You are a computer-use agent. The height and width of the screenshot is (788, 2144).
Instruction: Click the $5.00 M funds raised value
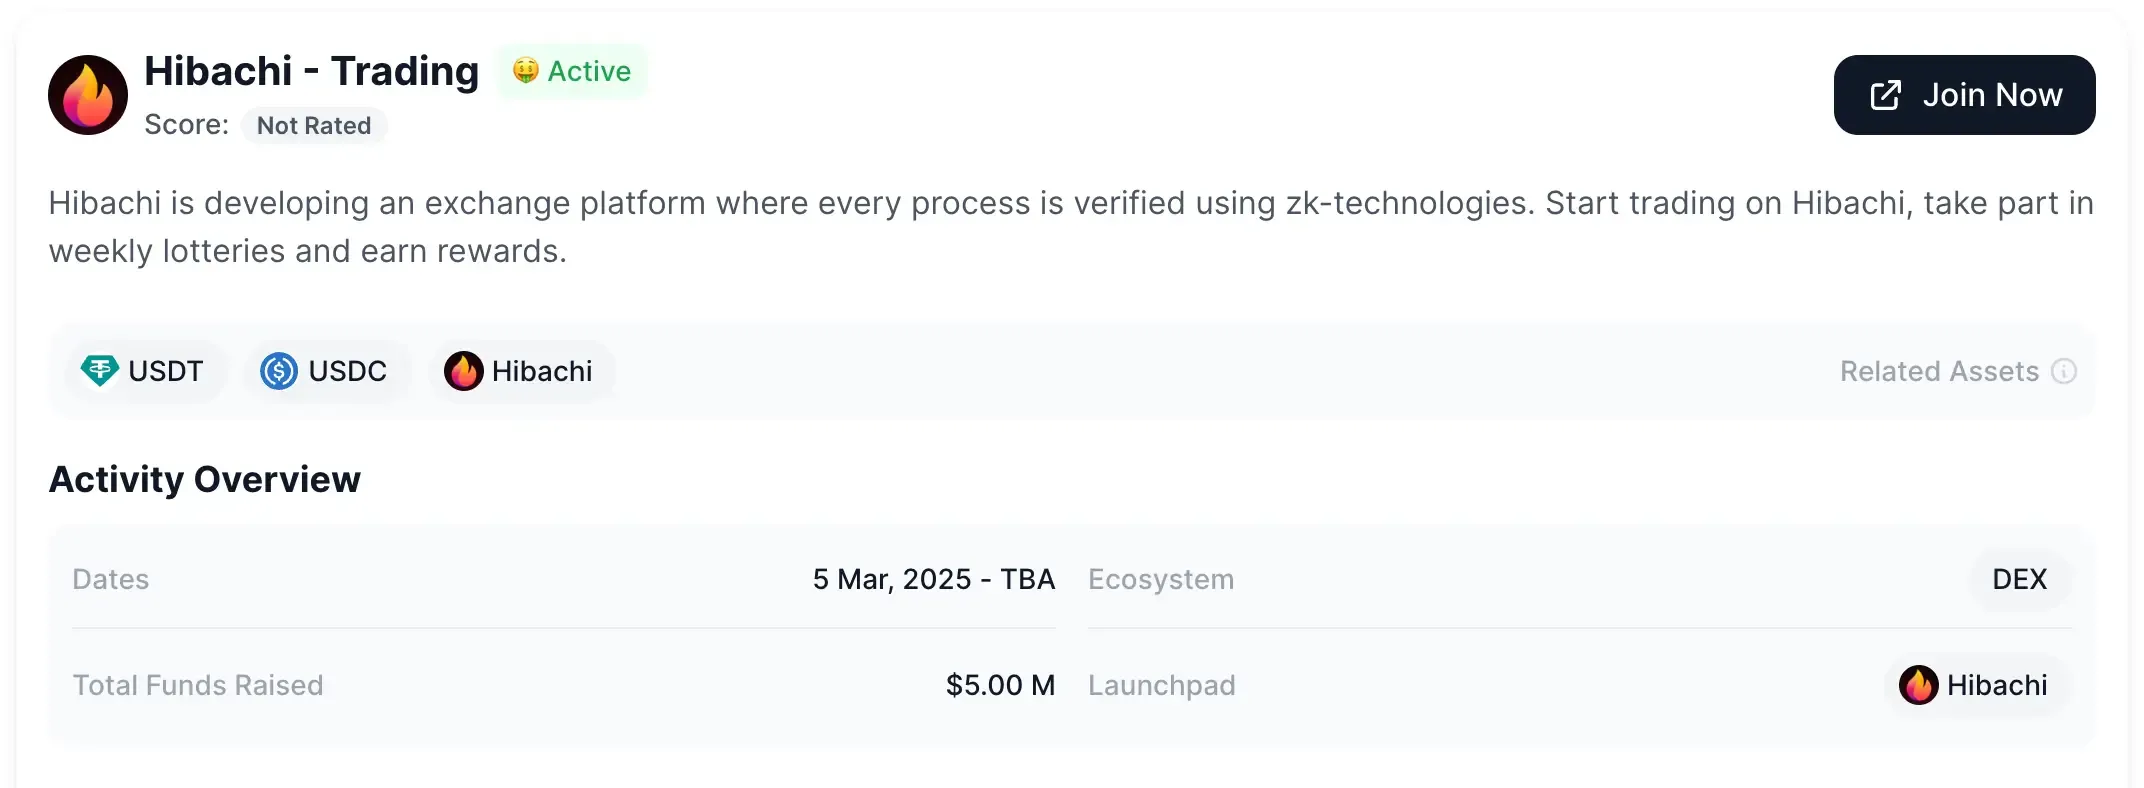coord(1000,685)
